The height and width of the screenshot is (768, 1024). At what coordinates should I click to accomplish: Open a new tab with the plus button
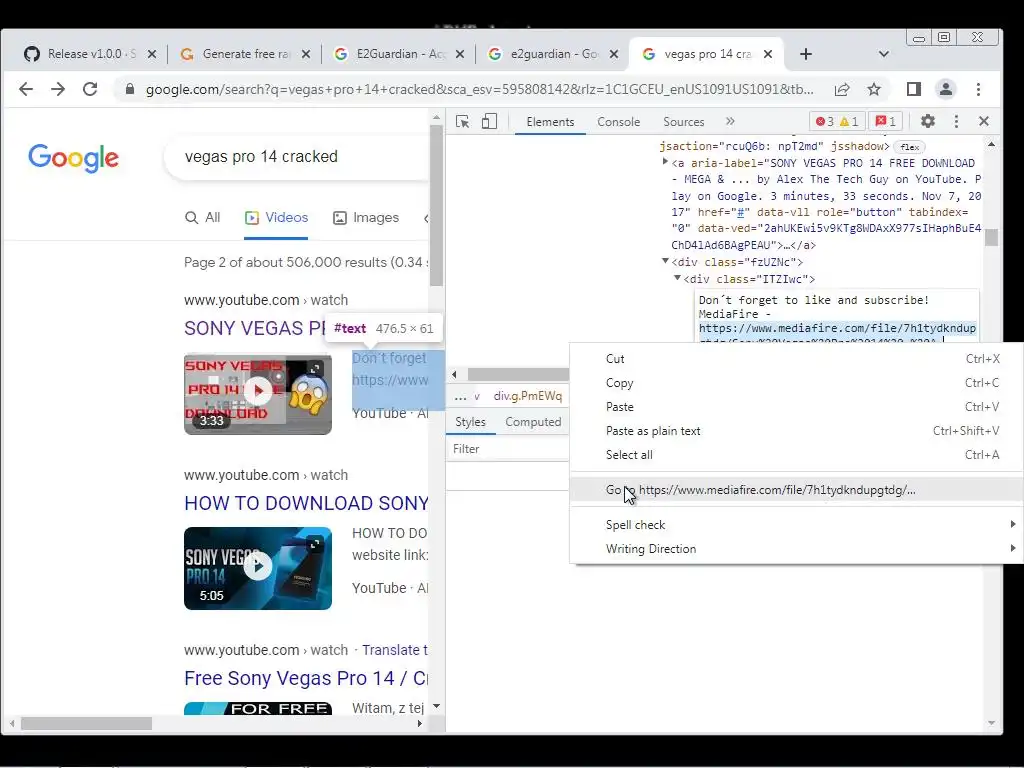tap(806, 54)
